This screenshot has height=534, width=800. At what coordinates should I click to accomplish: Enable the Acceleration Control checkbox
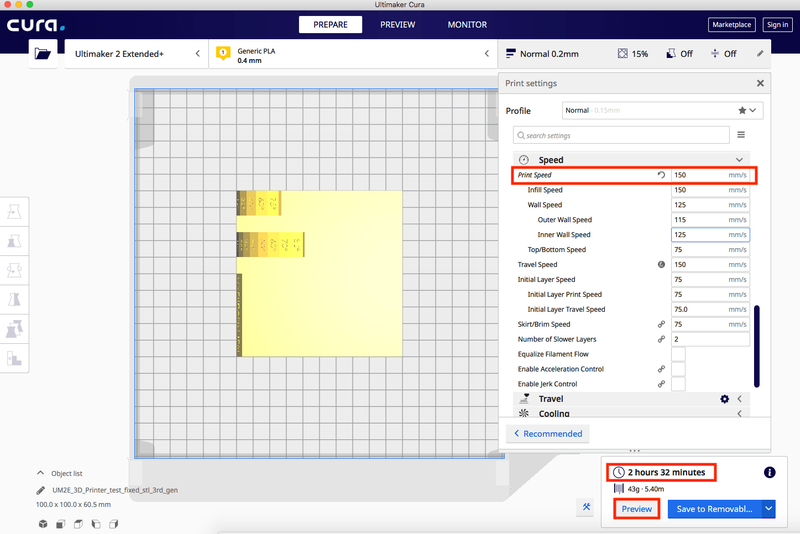point(678,369)
